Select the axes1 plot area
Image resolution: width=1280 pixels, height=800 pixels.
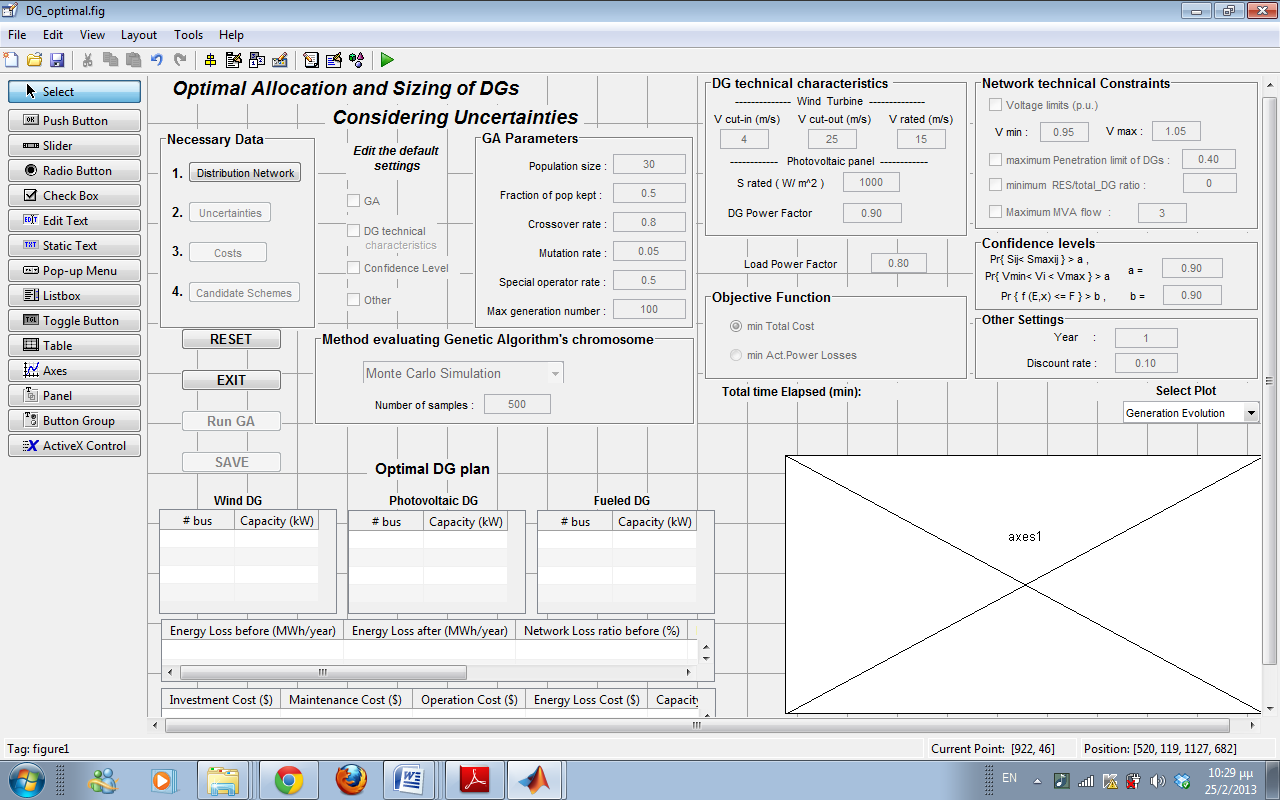coord(1022,584)
